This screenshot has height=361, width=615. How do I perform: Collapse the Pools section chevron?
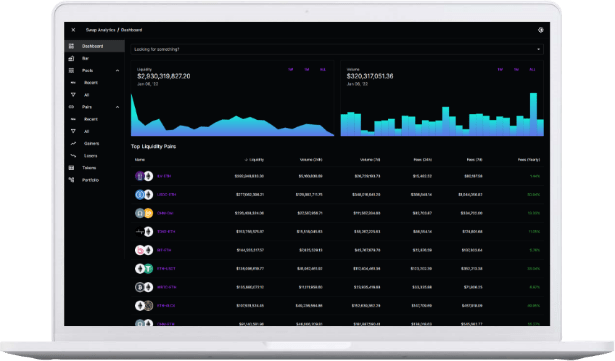117,71
